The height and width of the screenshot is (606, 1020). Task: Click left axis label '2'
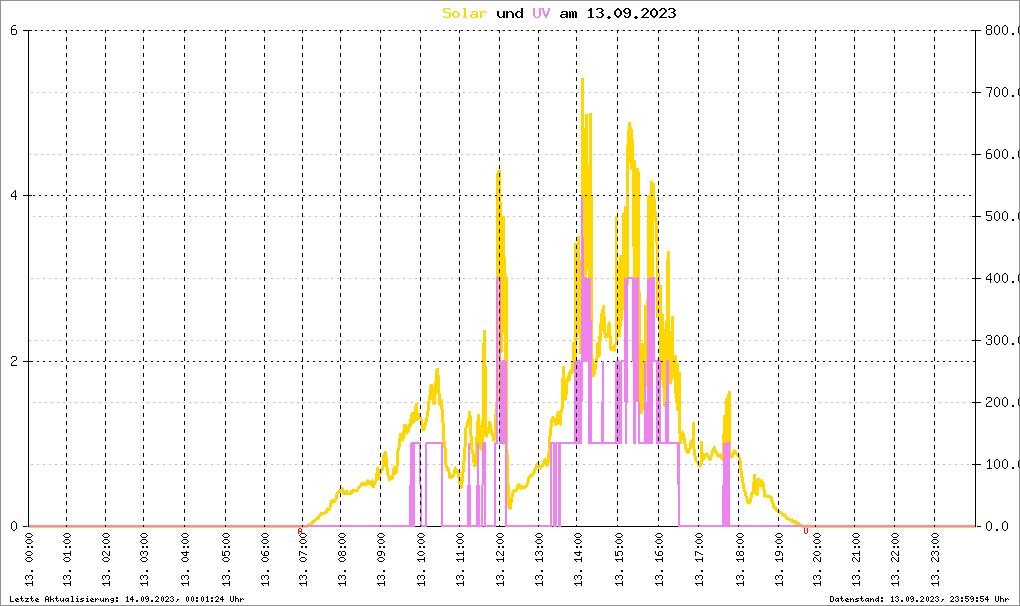click(x=14, y=361)
